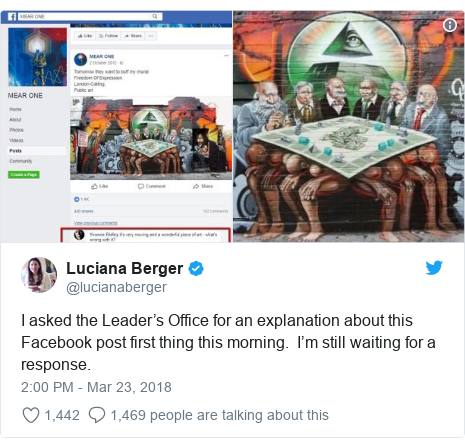Click the speech bubble reply icon

(97, 415)
